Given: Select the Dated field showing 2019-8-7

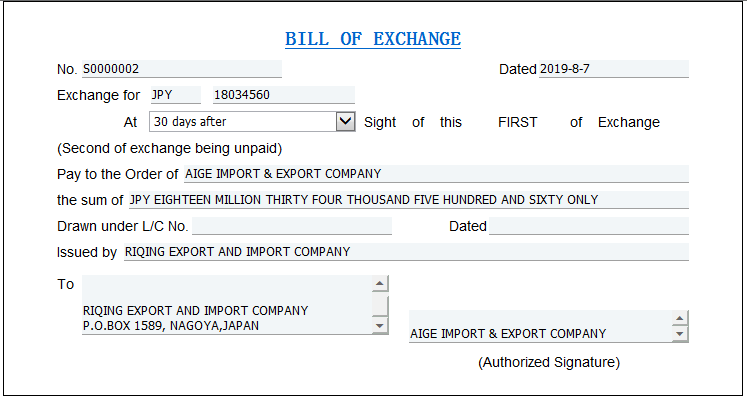Looking at the screenshot, I should pos(613,69).
